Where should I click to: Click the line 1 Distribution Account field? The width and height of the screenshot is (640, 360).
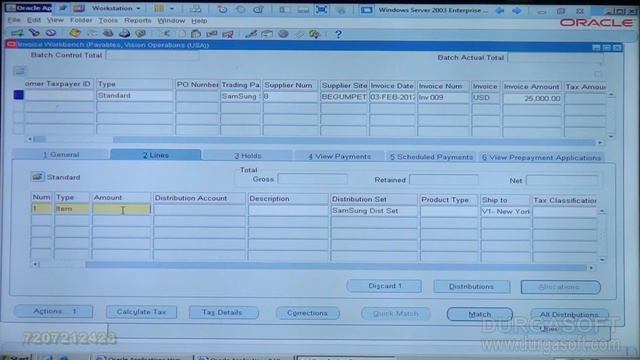[199, 210]
